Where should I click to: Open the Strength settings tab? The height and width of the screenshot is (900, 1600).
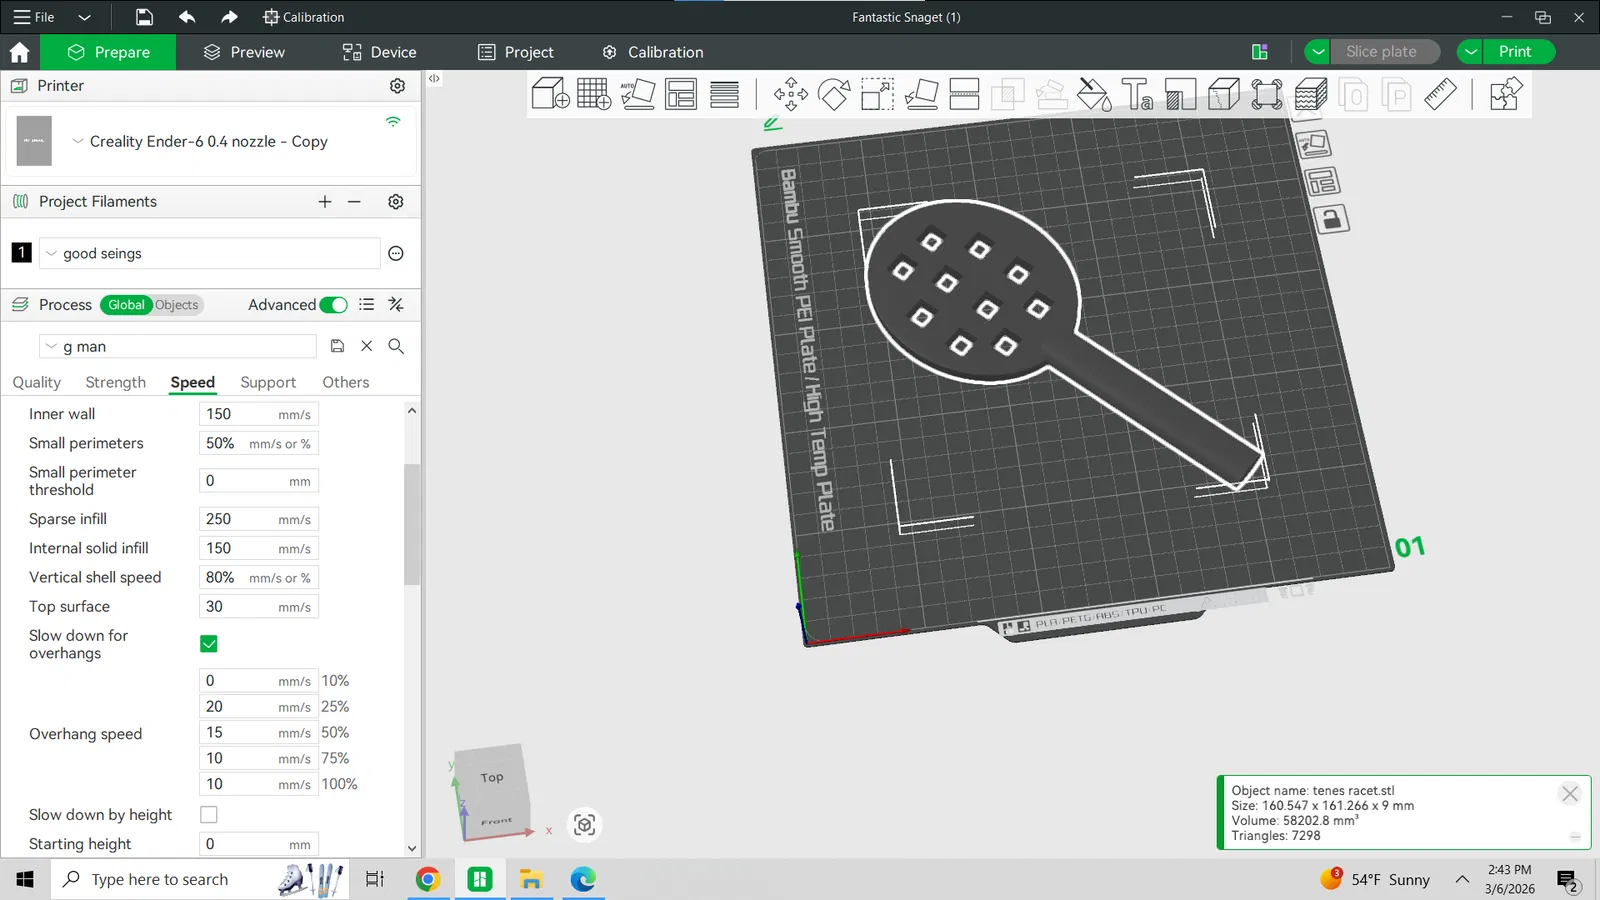(116, 382)
